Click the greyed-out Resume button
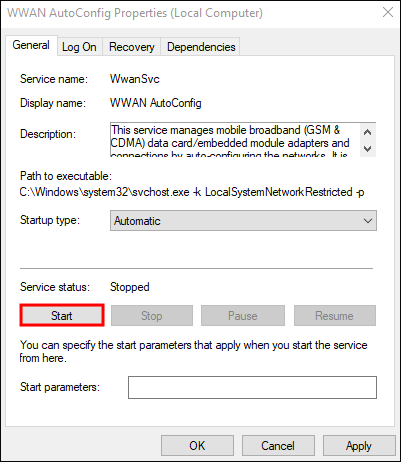The height and width of the screenshot is (462, 401). pos(335,315)
